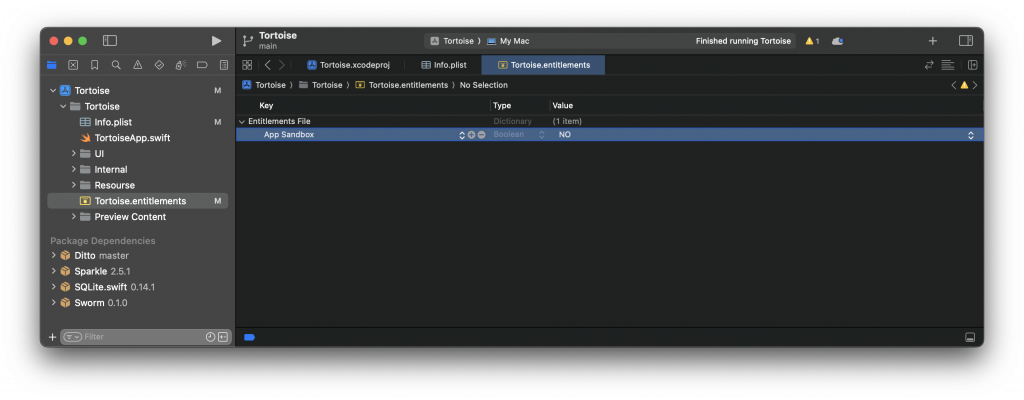This screenshot has height=400, width=1024.
Task: Open App Sandbox key name stepper
Action: [x=462, y=135]
